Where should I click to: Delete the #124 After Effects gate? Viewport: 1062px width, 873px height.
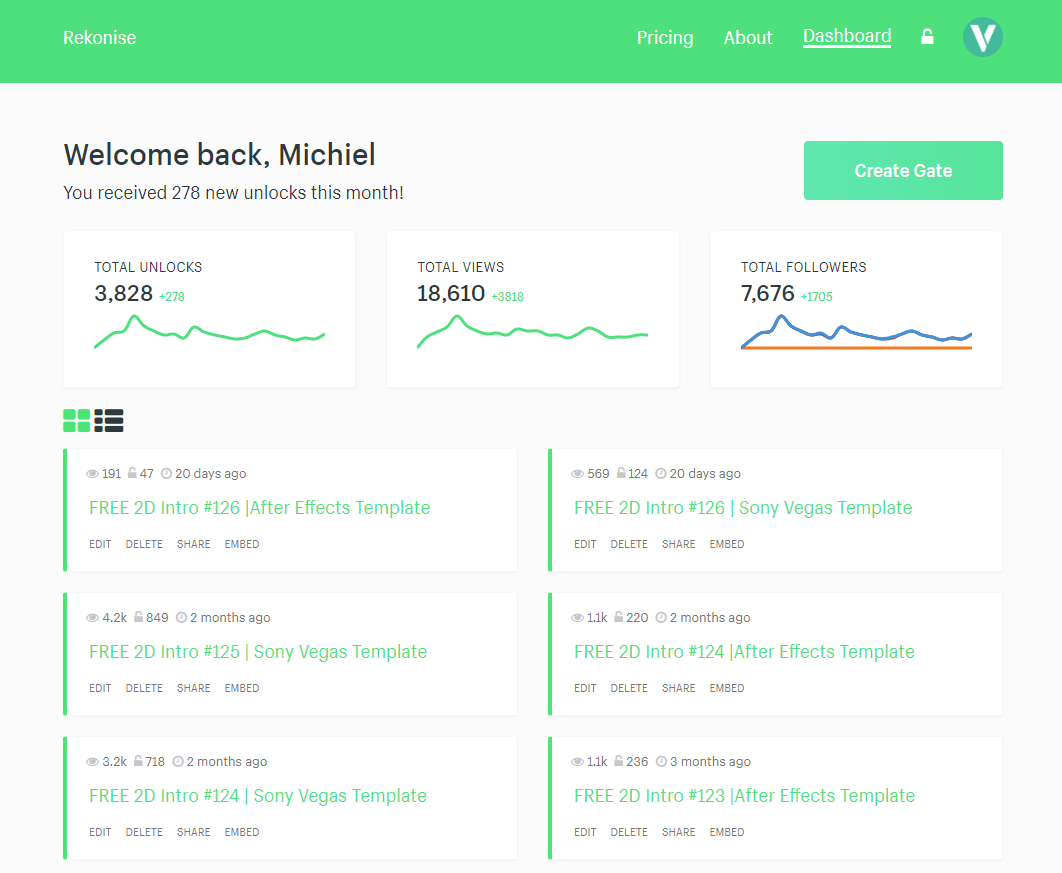click(x=629, y=688)
